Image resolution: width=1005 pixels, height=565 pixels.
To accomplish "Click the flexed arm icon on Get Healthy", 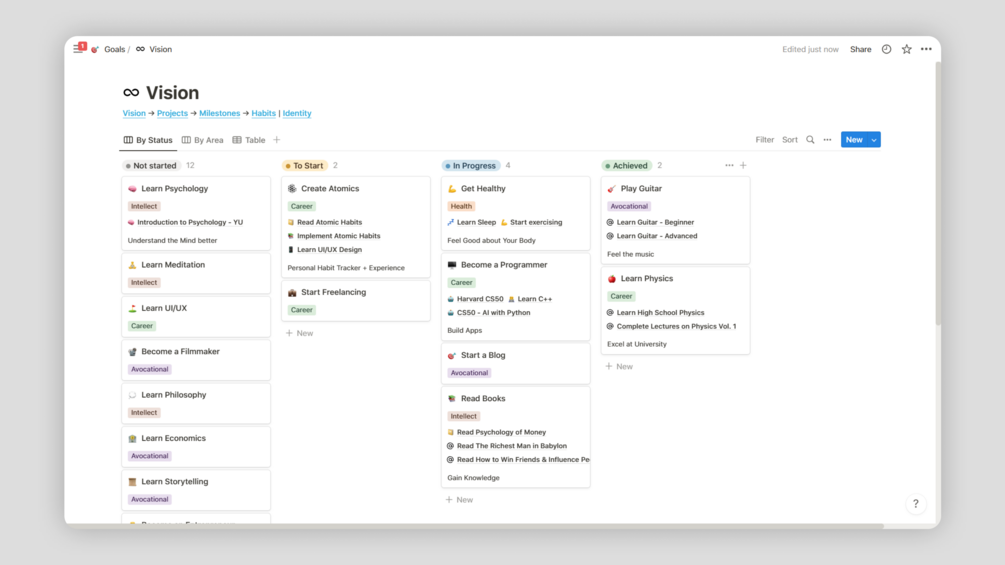I will click(452, 188).
